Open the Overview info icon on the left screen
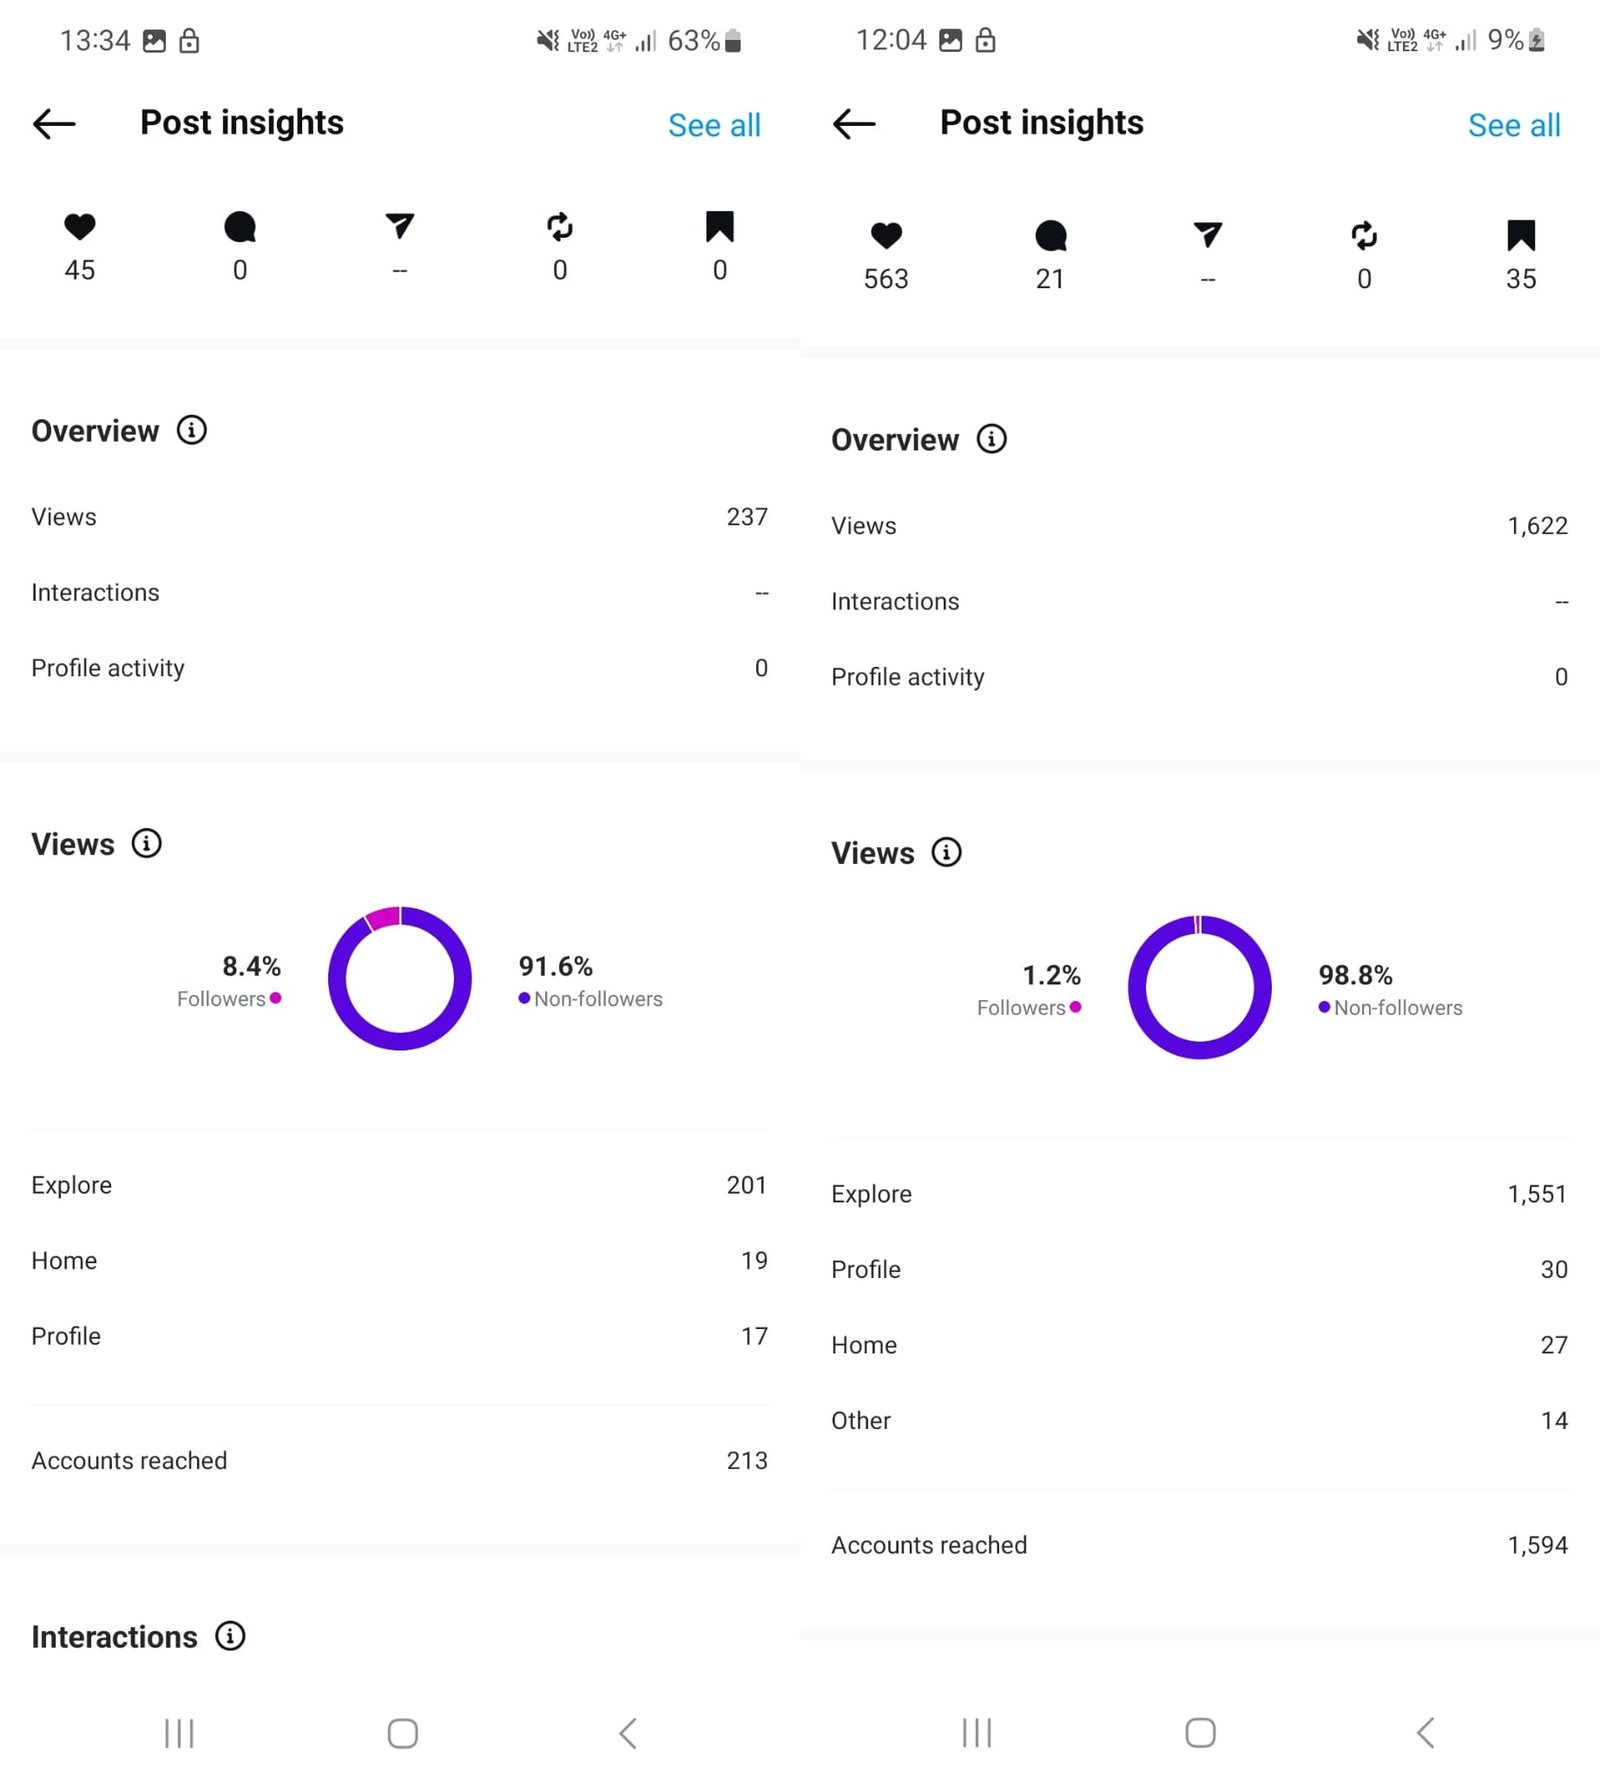The height and width of the screenshot is (1778, 1600). click(192, 430)
